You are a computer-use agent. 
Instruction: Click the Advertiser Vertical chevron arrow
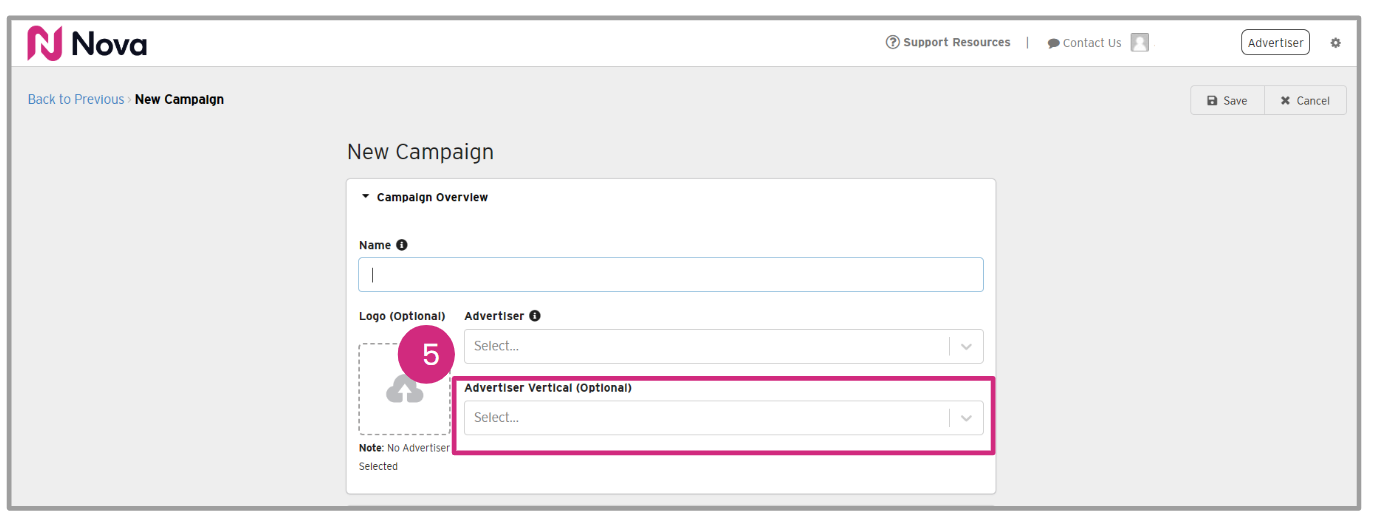click(x=966, y=418)
